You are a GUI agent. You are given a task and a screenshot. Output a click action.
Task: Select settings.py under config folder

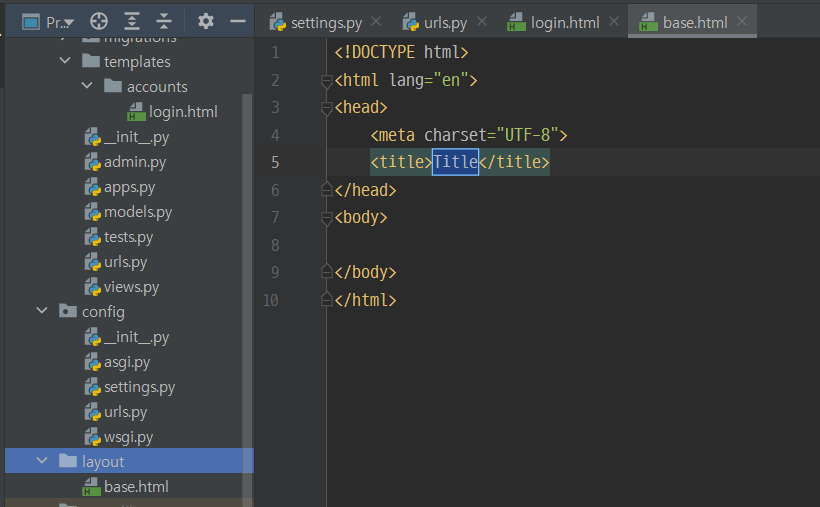click(x=139, y=387)
